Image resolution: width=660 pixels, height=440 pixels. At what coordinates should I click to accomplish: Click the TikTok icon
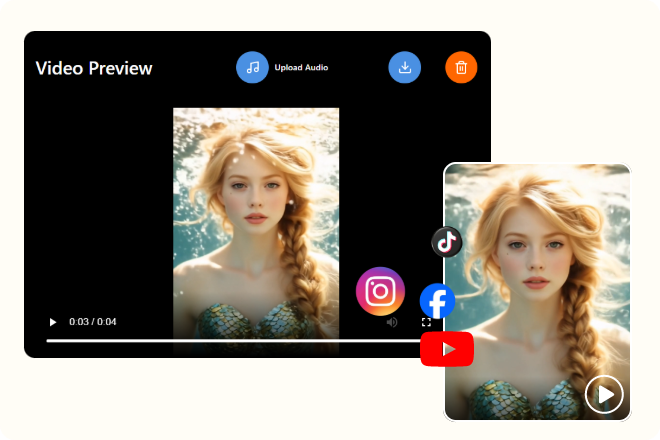[447, 242]
